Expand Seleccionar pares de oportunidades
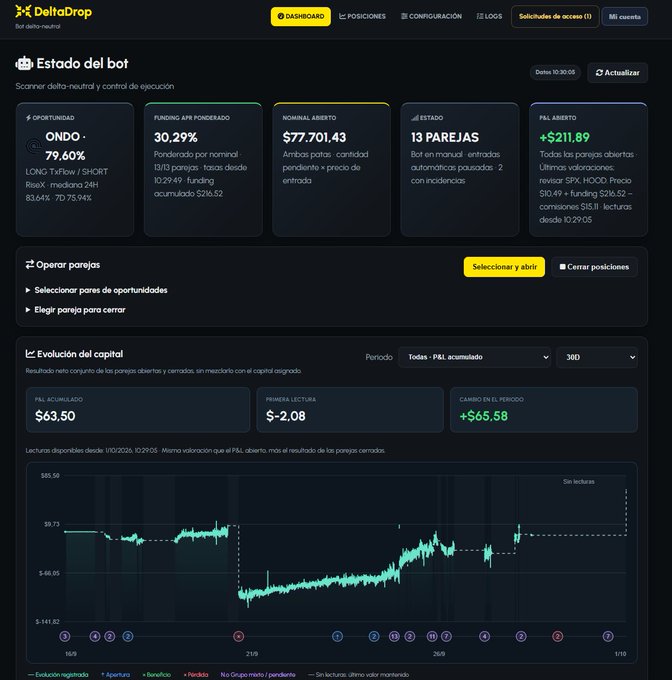 coord(97,290)
